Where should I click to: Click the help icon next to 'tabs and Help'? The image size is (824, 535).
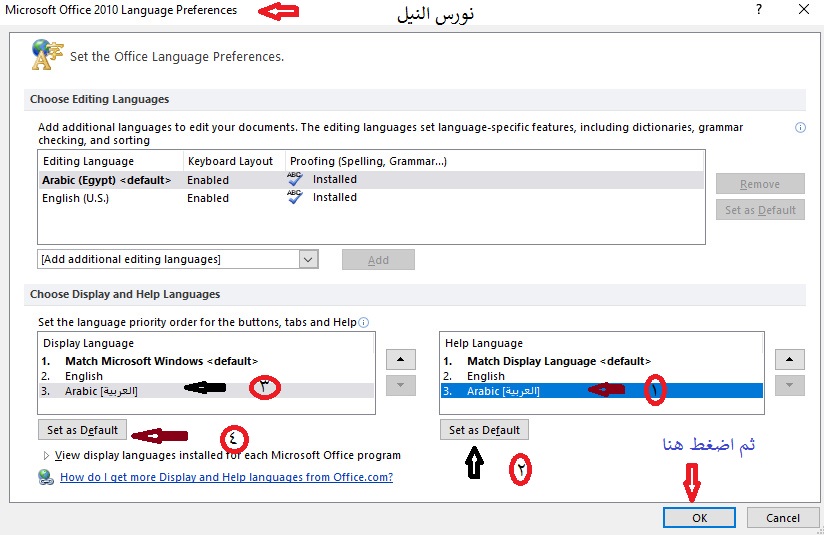364,322
